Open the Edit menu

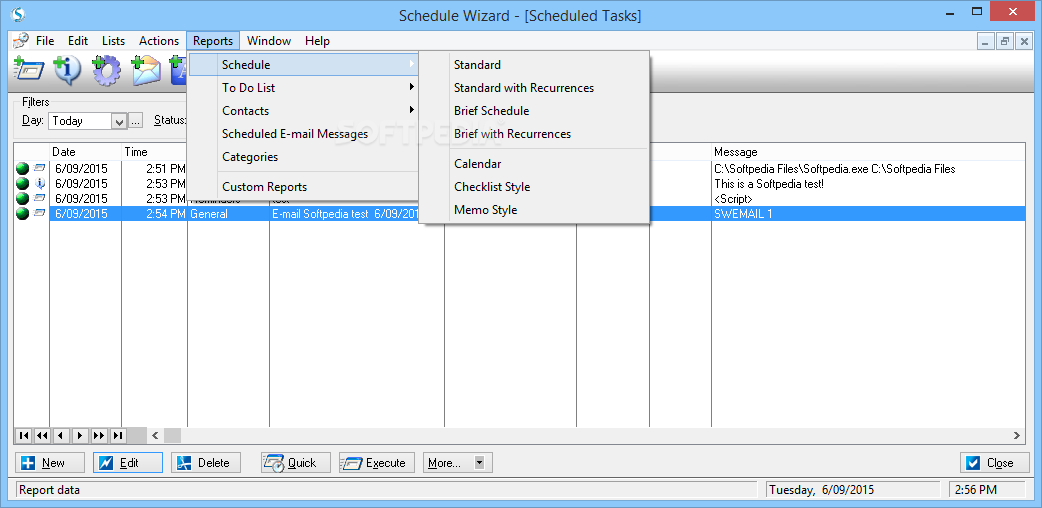78,41
